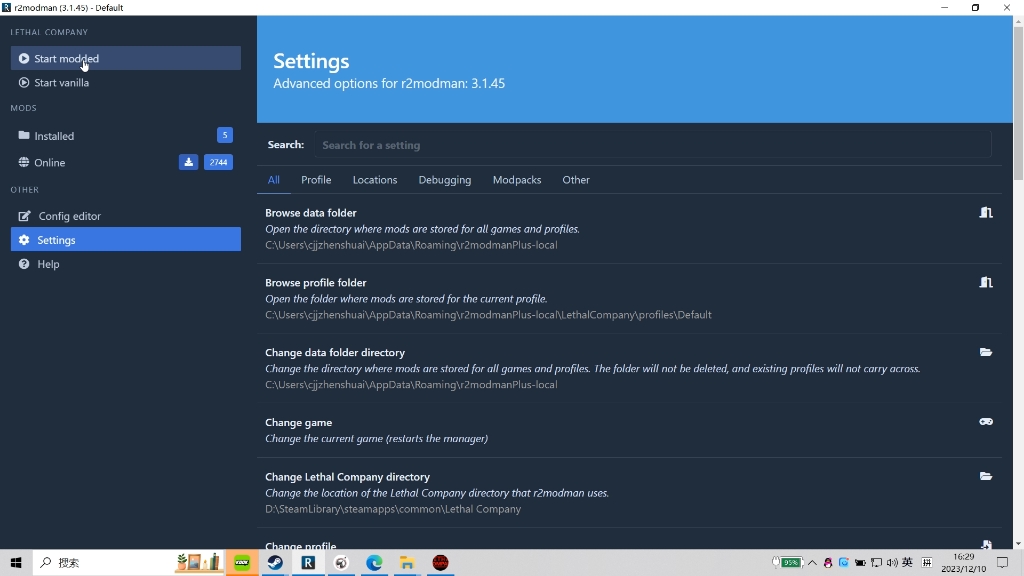The height and width of the screenshot is (576, 1024).
Task: Click the Change game title
Action: (298, 423)
